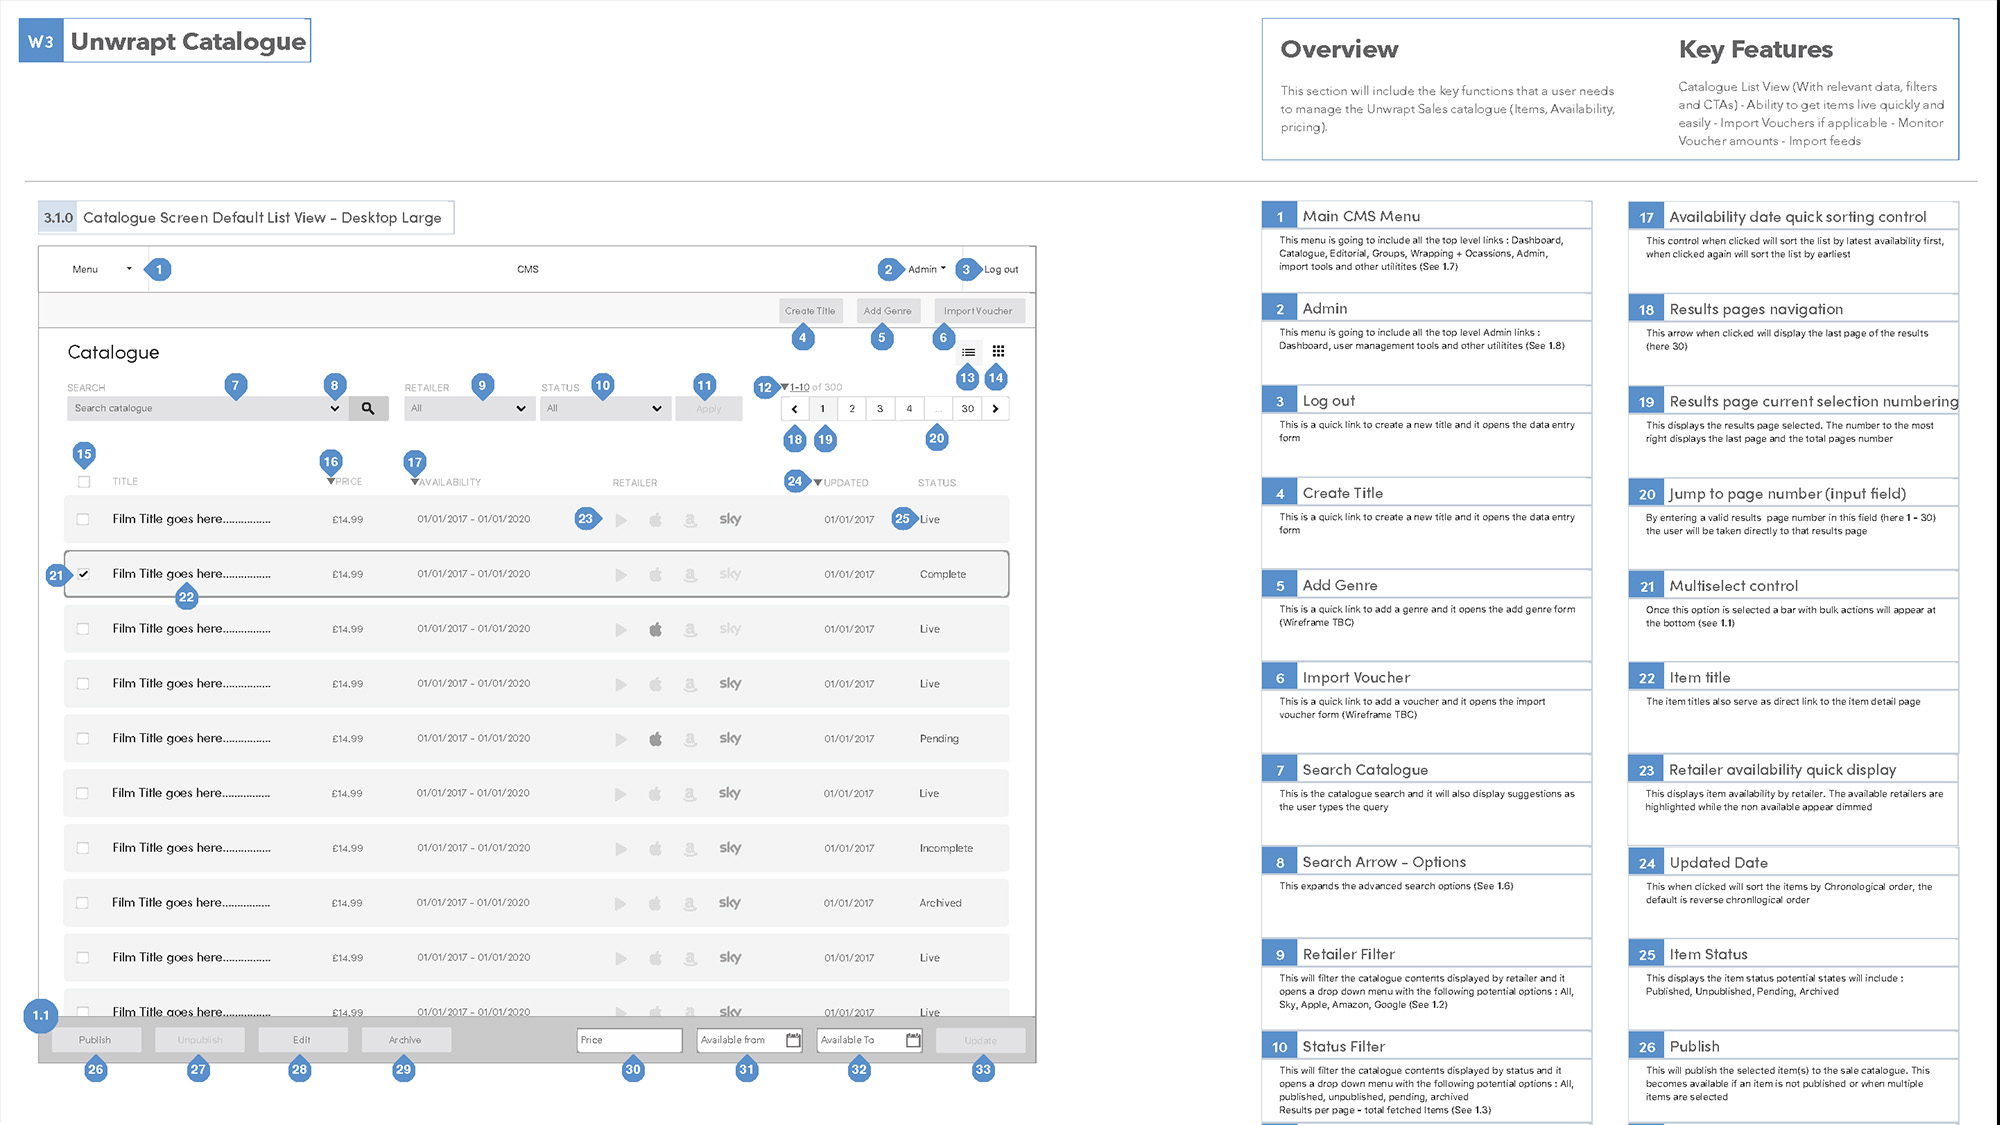Click next page arrow in pagination
The height and width of the screenshot is (1125, 2000).
click(995, 408)
